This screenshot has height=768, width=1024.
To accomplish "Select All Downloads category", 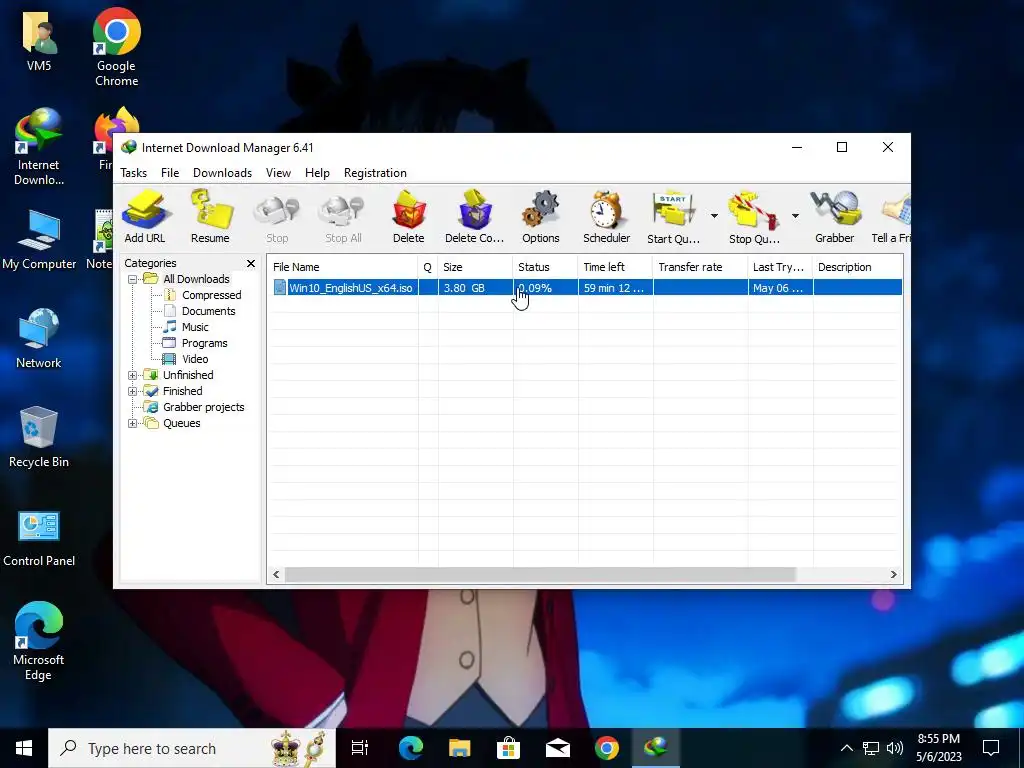I will (196, 279).
